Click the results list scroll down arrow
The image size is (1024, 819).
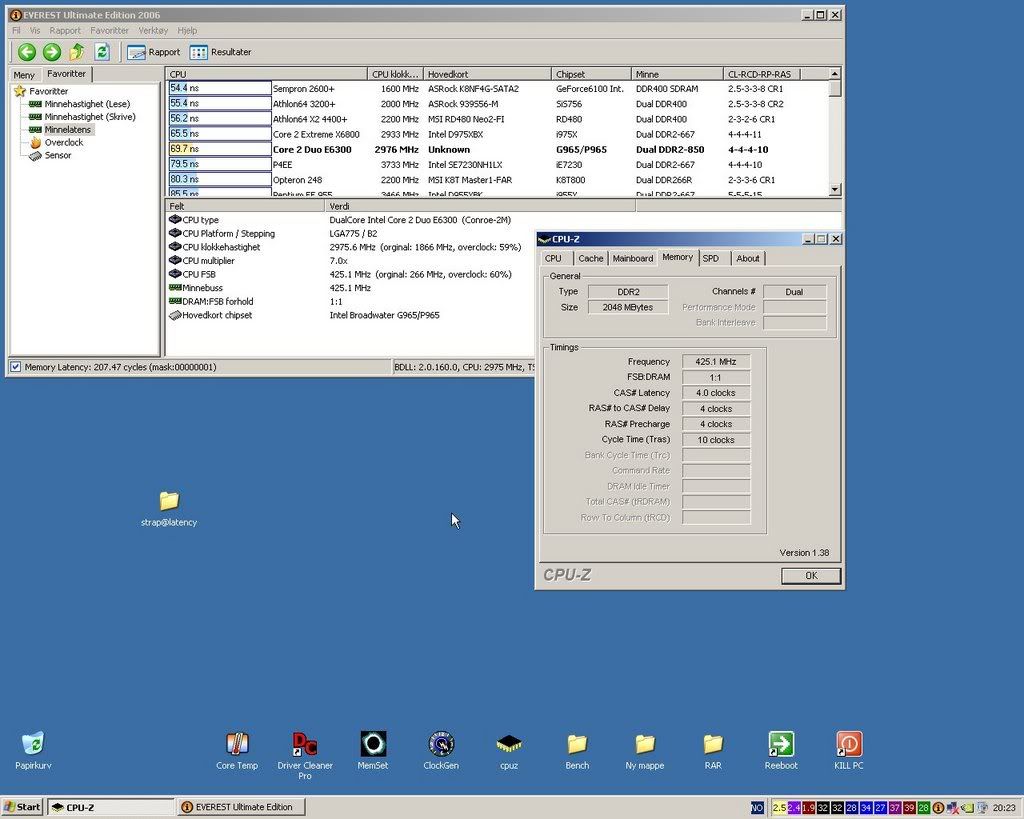click(x=835, y=189)
